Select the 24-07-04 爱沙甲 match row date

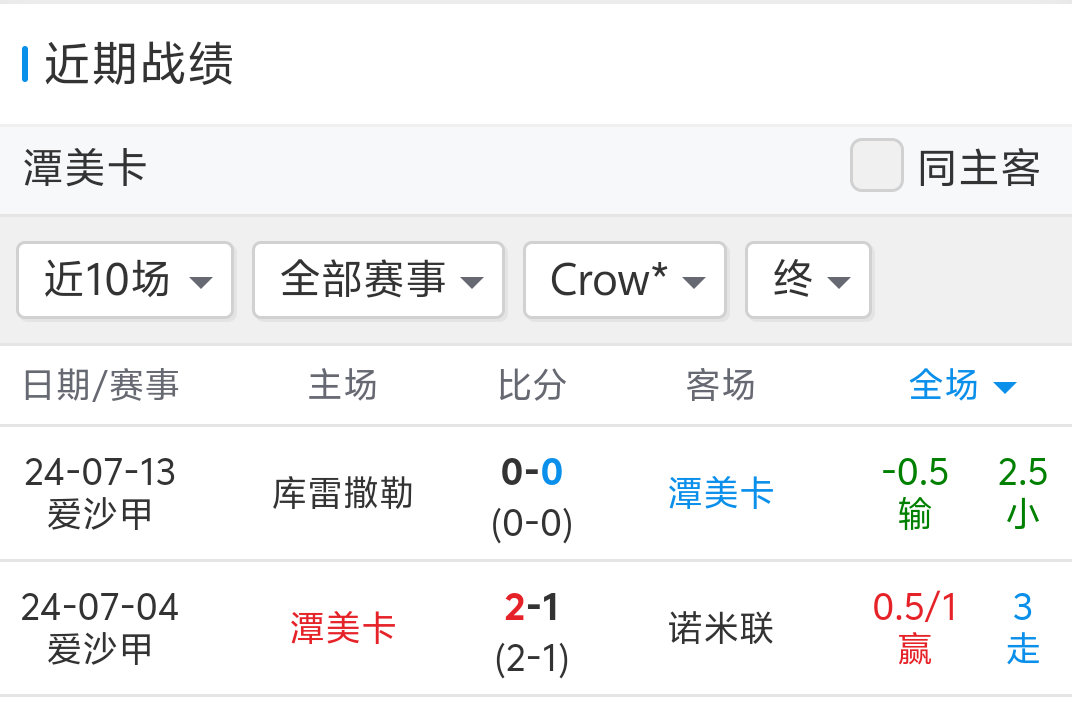click(100, 629)
